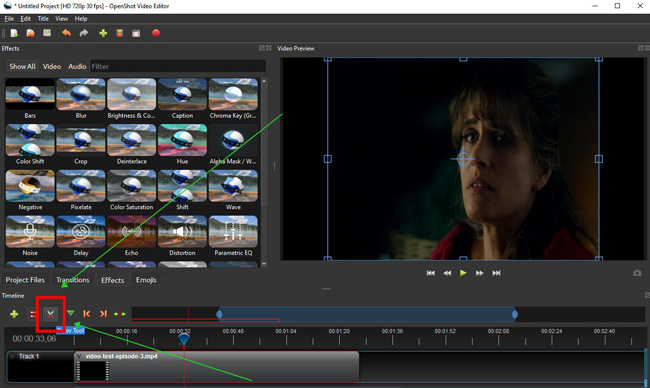Open the Help menu

(81, 19)
